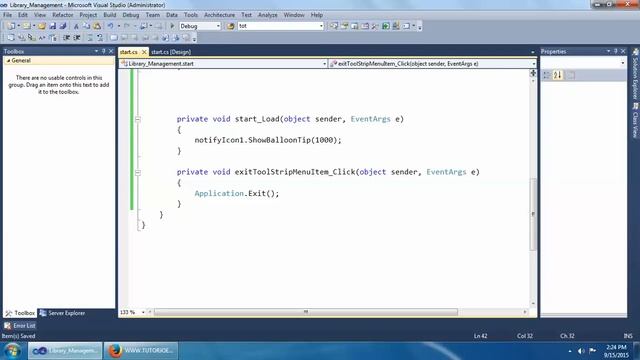This screenshot has height=360, width=640.
Task: Open the Refactor menu
Action: 62,15
